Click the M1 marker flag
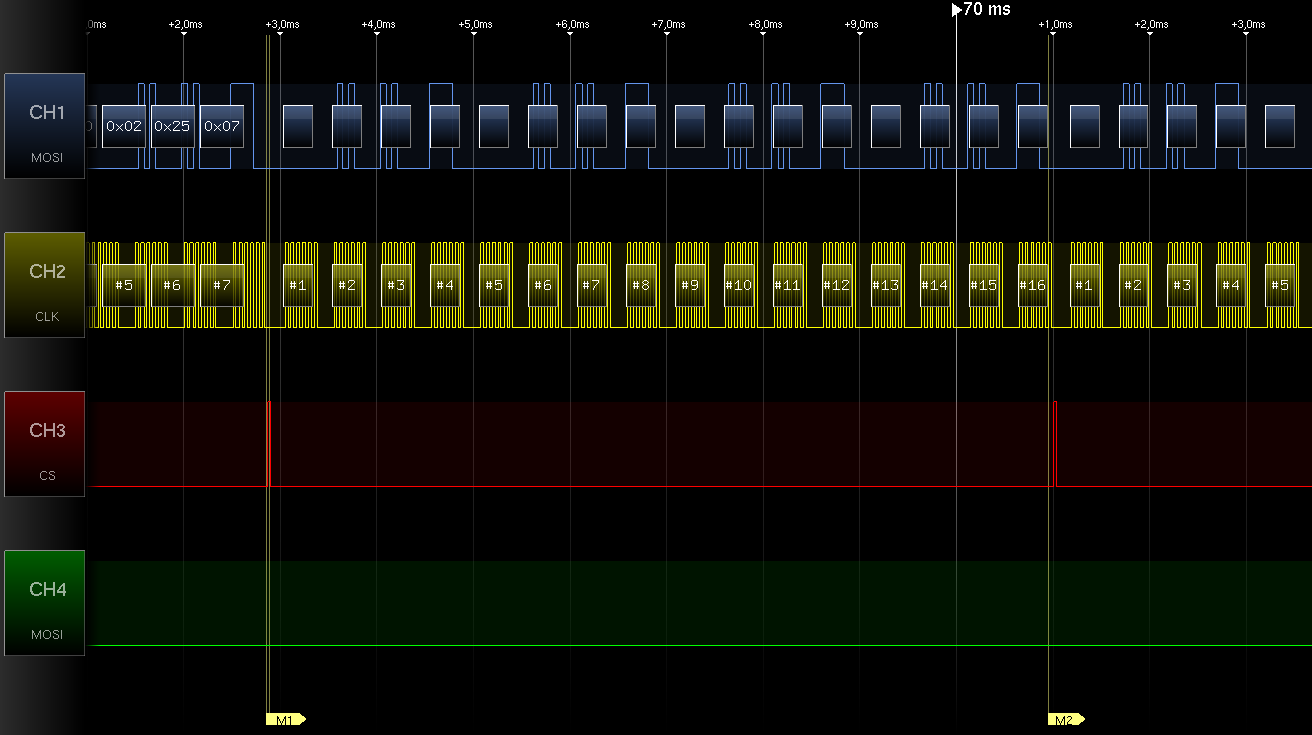1312x735 pixels. click(x=284, y=719)
